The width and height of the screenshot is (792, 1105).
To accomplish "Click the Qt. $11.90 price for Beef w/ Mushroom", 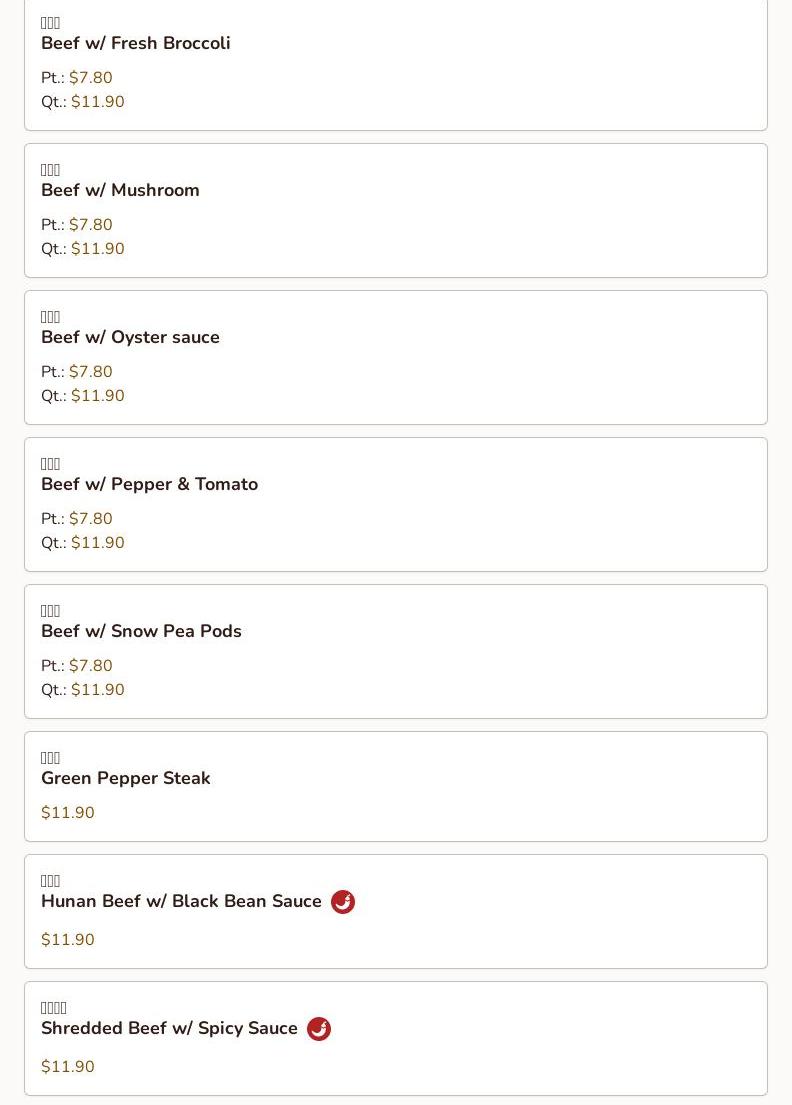I will (97, 249).
